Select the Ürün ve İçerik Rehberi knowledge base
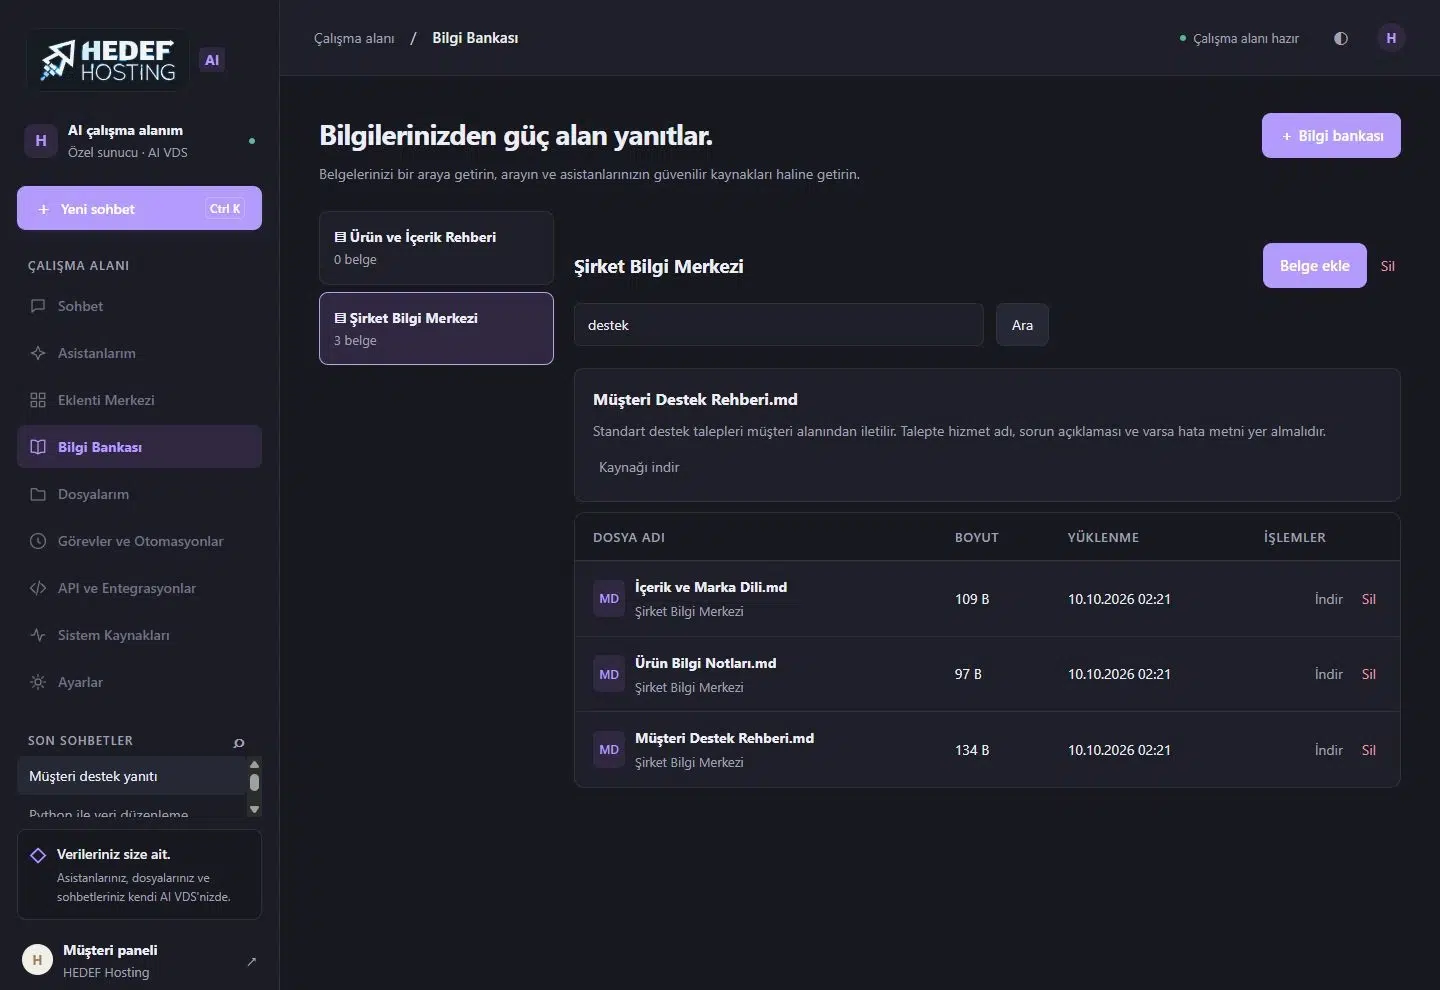 tap(436, 248)
